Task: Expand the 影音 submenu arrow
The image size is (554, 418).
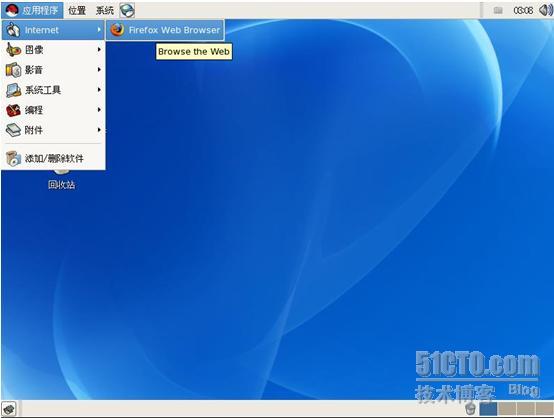Action: point(99,70)
